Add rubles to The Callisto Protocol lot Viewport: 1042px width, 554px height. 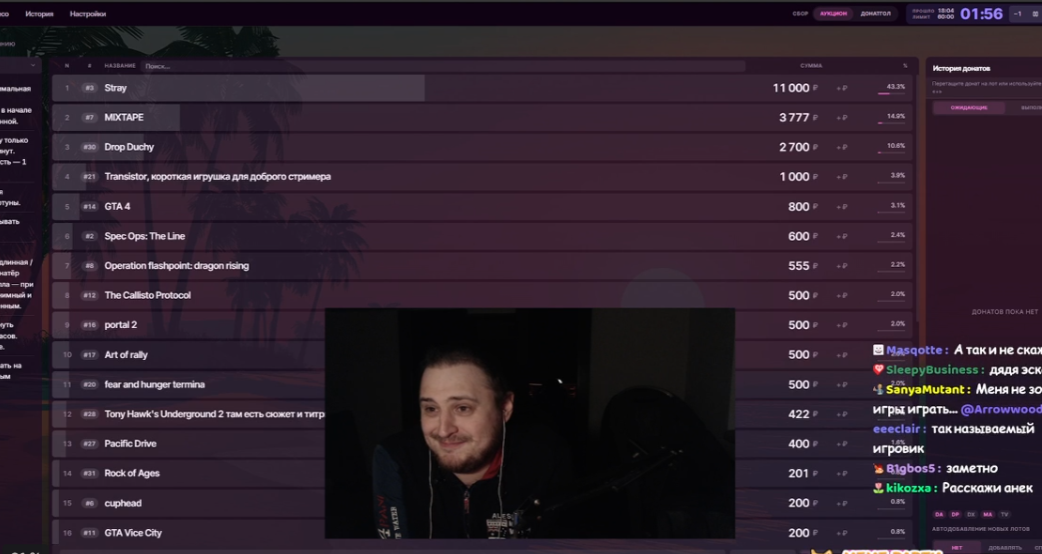[x=842, y=296]
